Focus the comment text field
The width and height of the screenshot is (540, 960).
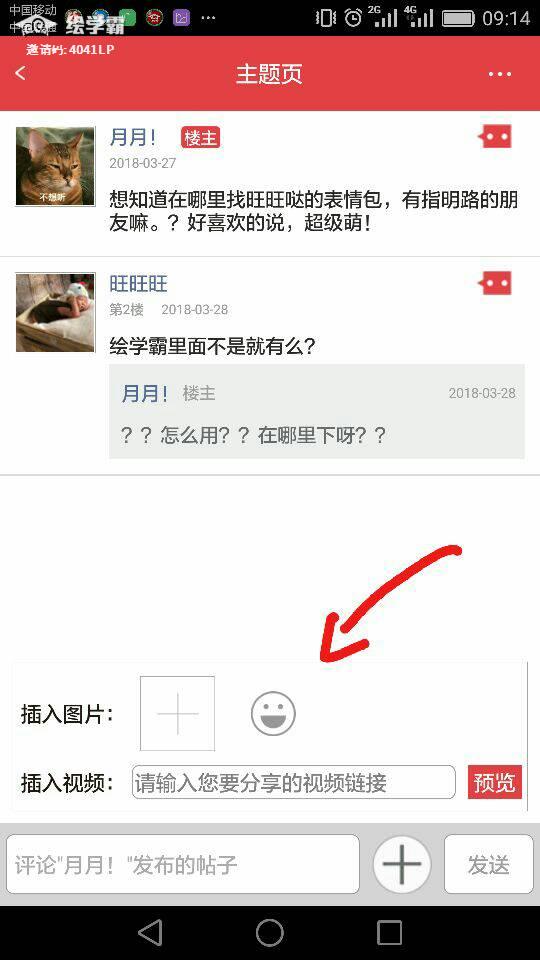[x=182, y=864]
